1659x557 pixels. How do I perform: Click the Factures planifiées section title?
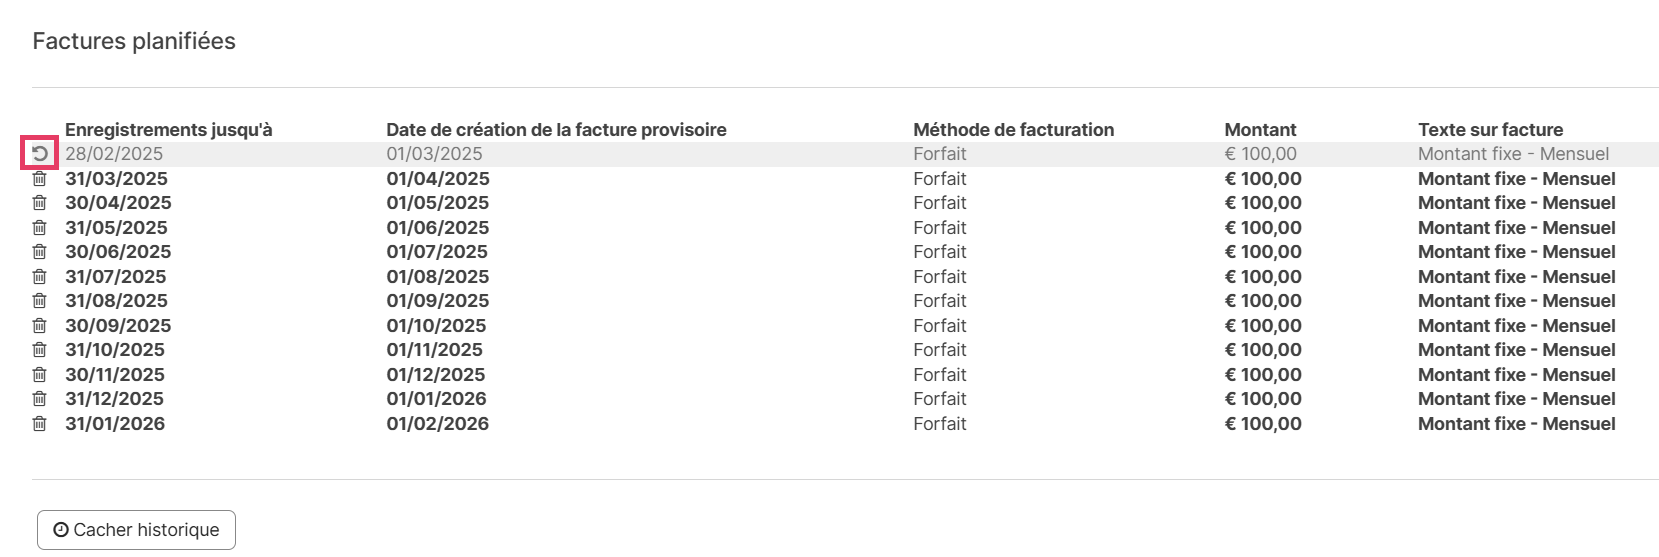(x=134, y=41)
